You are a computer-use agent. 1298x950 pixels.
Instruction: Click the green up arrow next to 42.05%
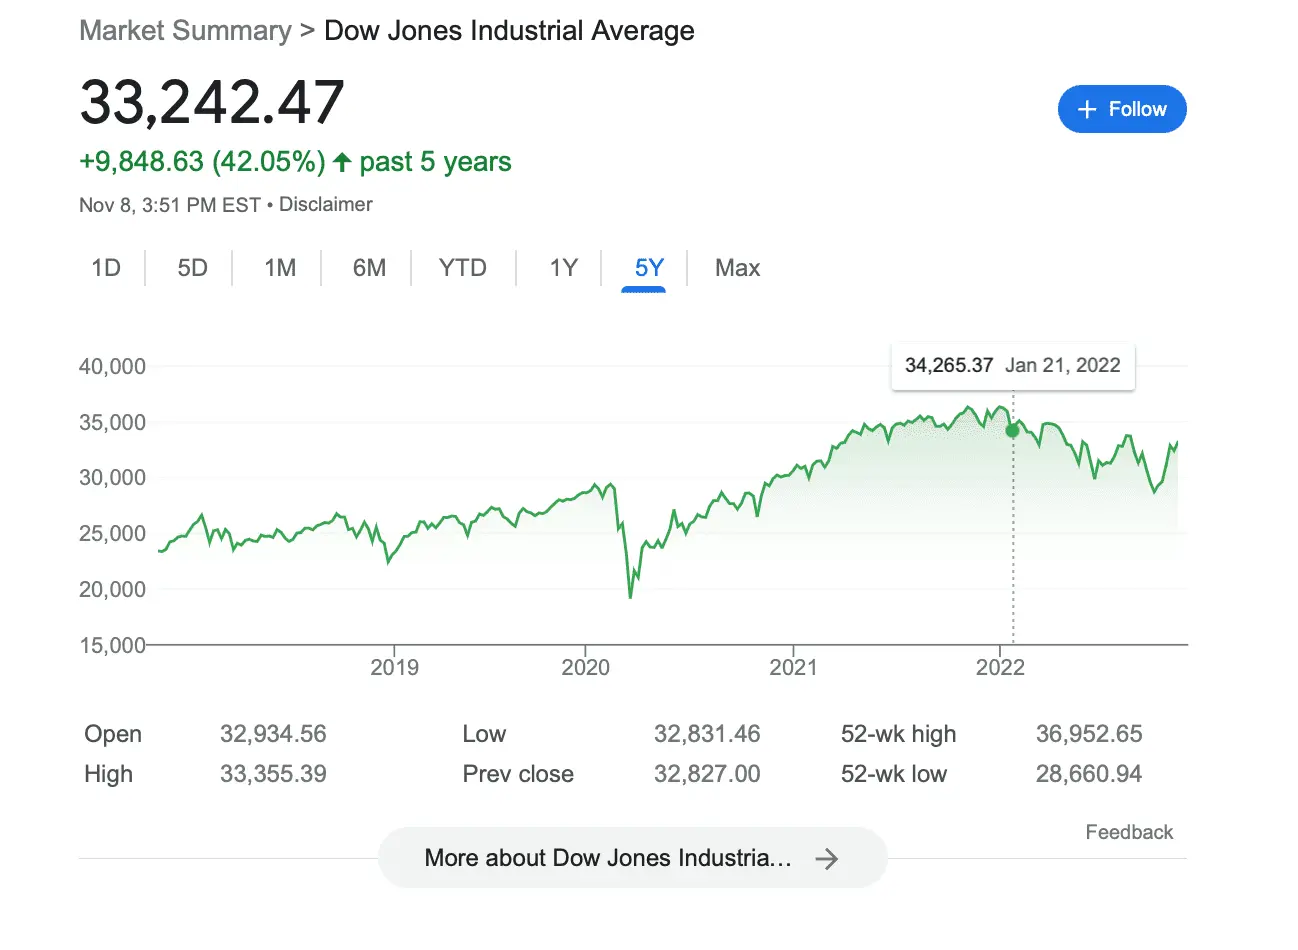point(342,162)
